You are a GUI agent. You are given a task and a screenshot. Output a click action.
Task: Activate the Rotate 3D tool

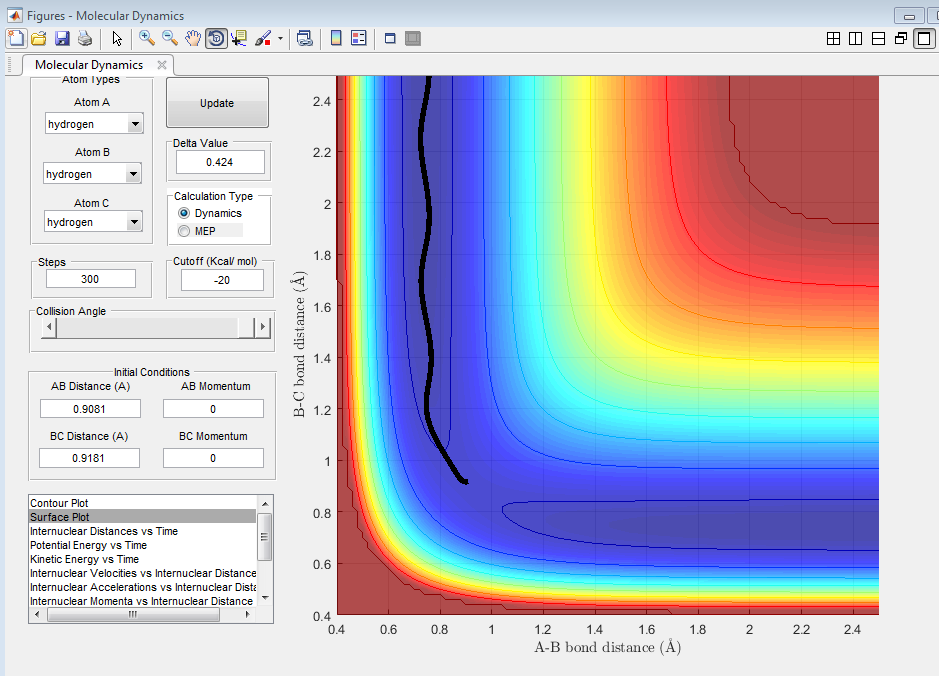(x=216, y=38)
